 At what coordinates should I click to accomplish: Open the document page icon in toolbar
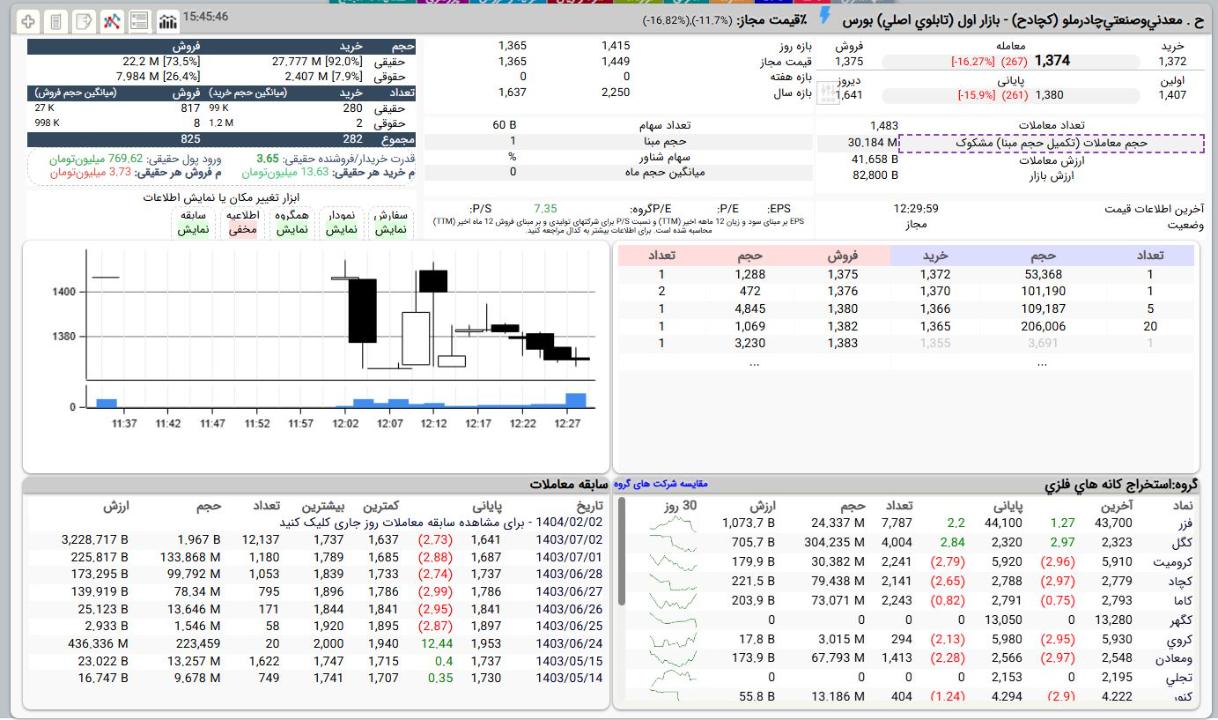point(56,21)
